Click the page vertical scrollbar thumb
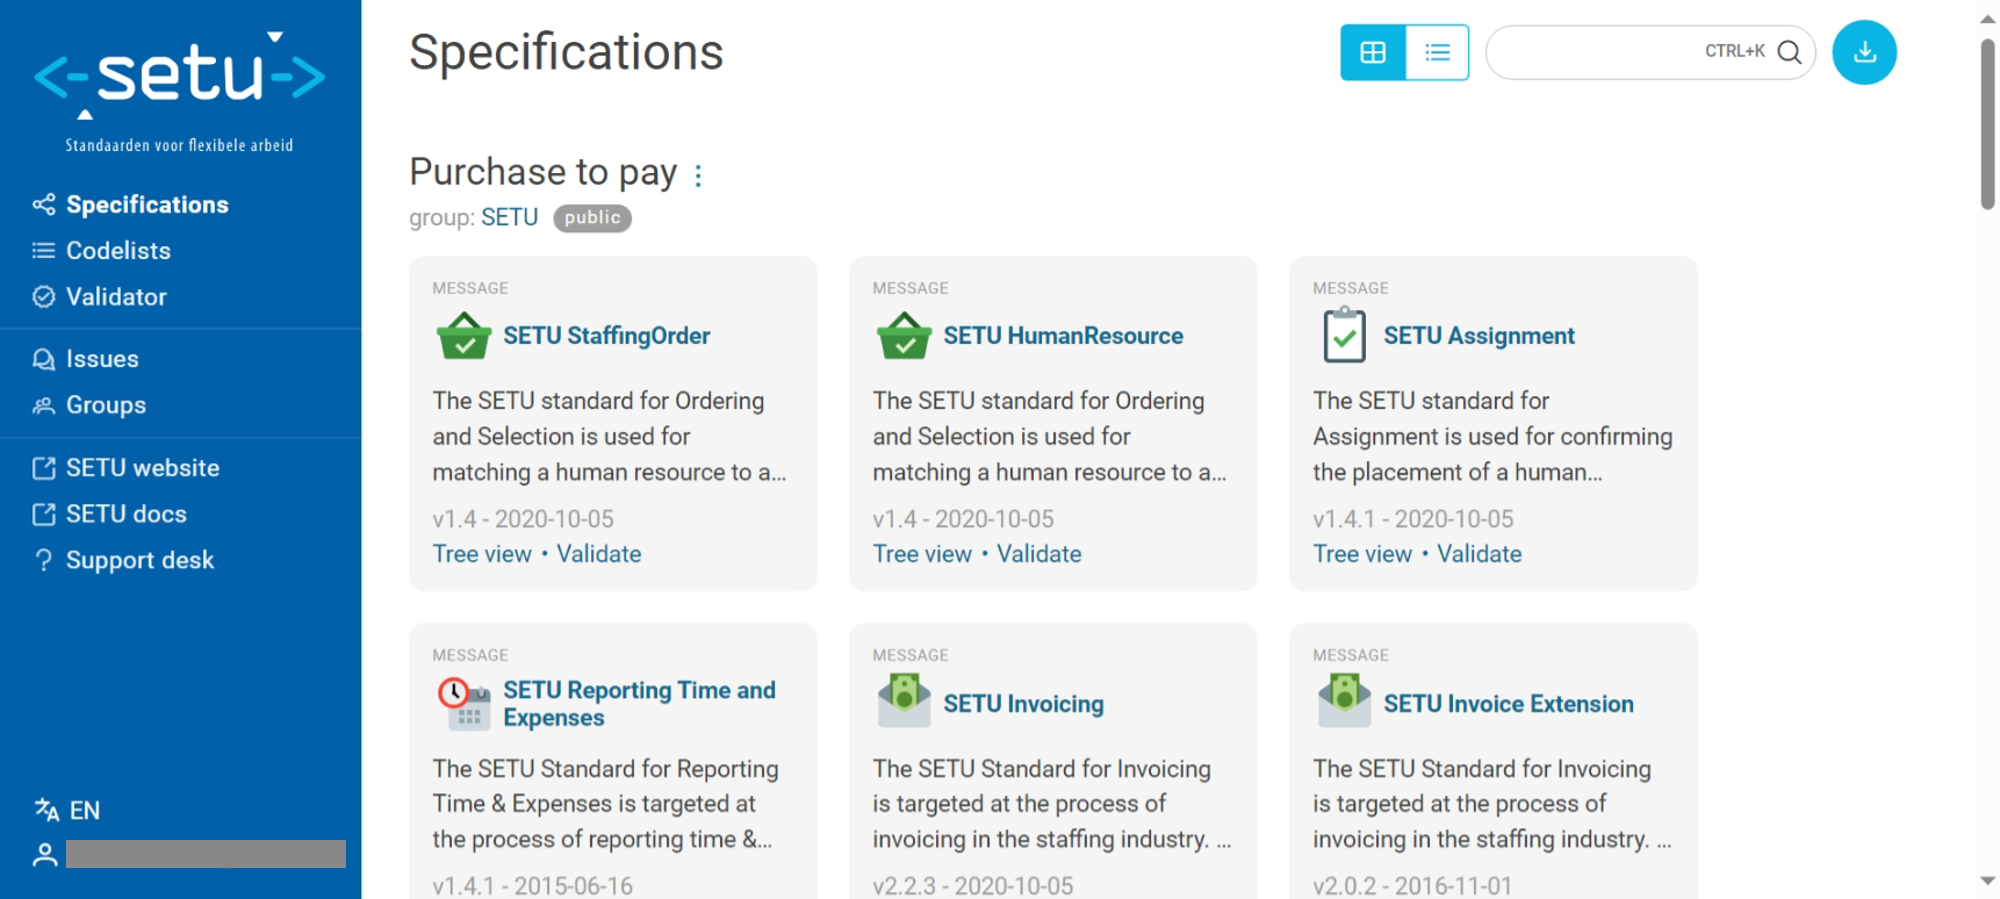Screen dimensions: 2000x899 coord(1987,124)
